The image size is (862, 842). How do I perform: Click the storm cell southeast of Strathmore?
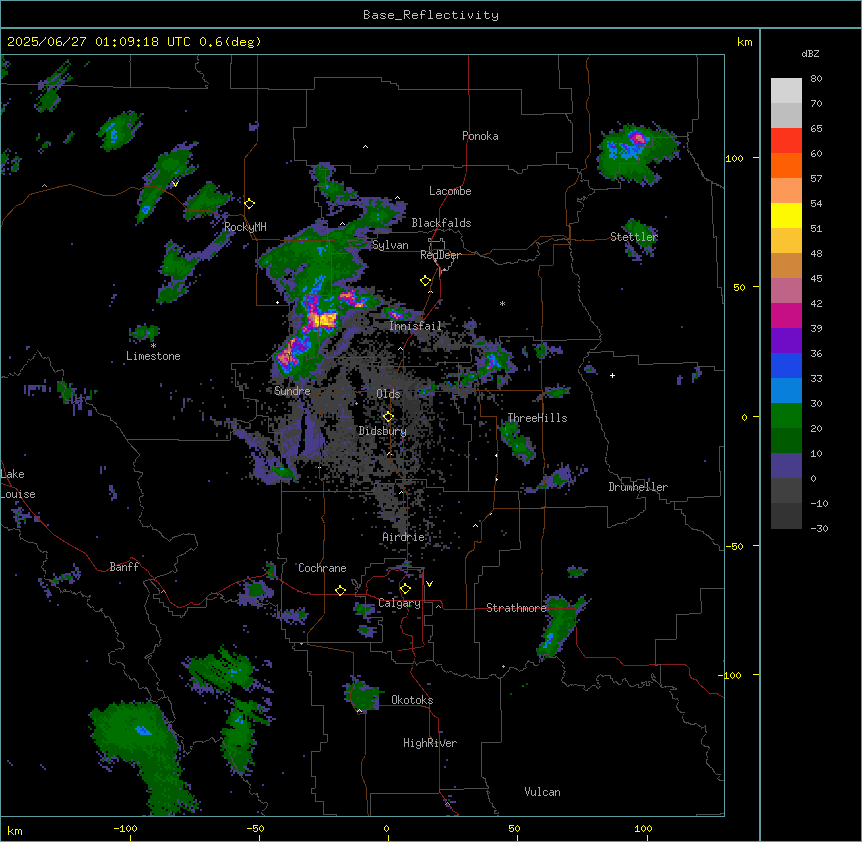(x=560, y=627)
